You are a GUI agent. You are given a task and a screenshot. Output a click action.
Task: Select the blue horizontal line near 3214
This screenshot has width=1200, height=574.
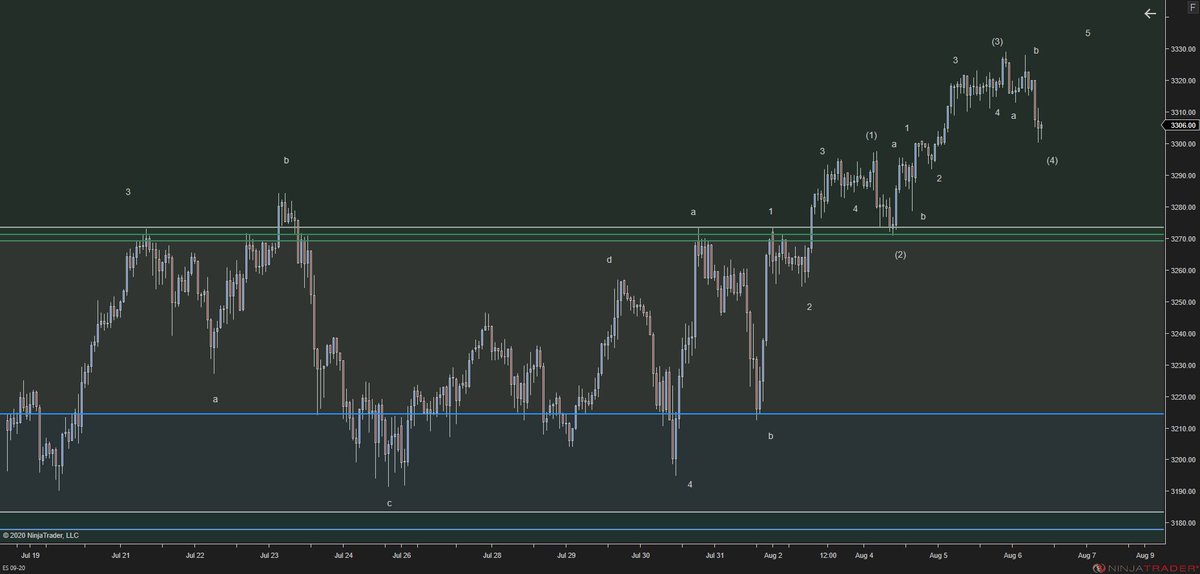coord(582,414)
